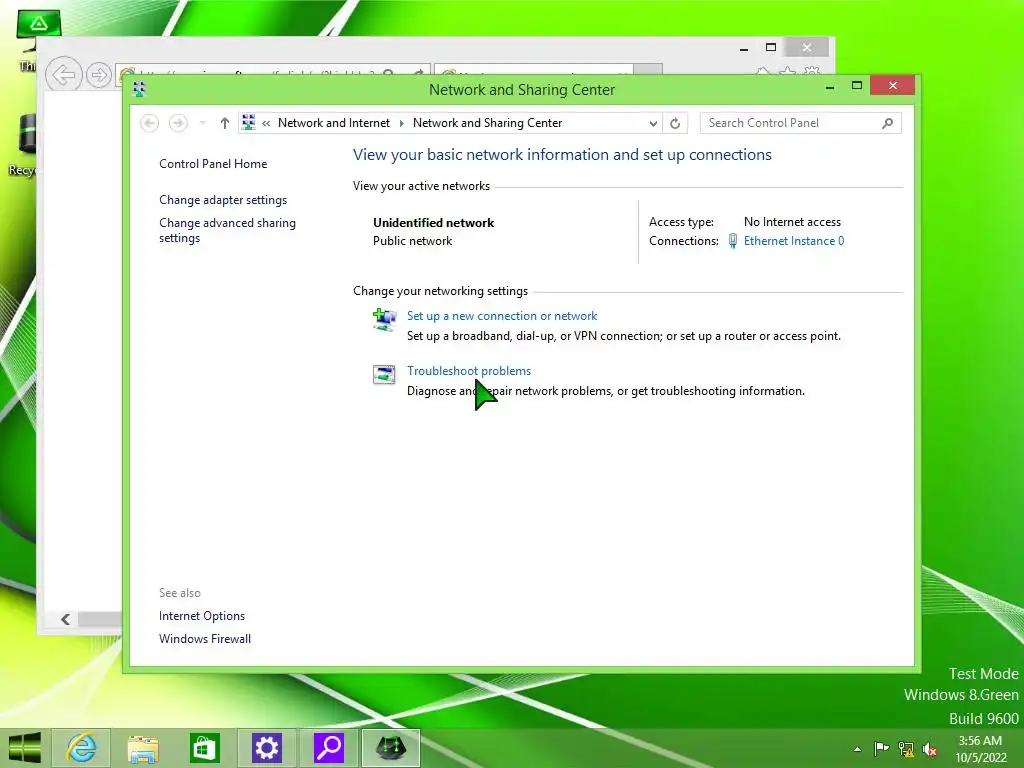Show hidden tray icons arrow
The height and width of the screenshot is (768, 1024).
[857, 749]
